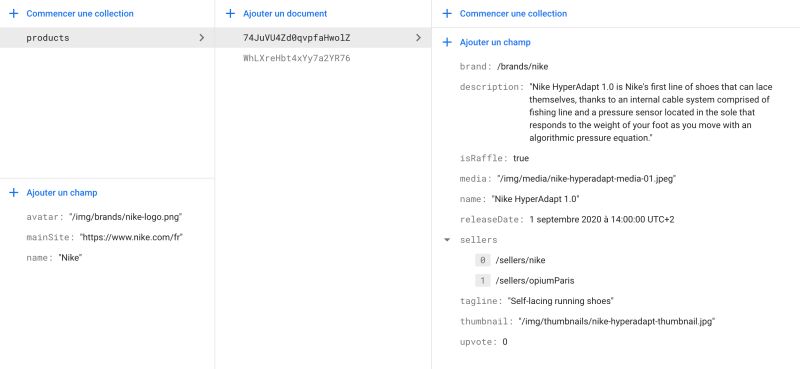
Task: Click the index badge 1 in sellers
Action: 482,281
